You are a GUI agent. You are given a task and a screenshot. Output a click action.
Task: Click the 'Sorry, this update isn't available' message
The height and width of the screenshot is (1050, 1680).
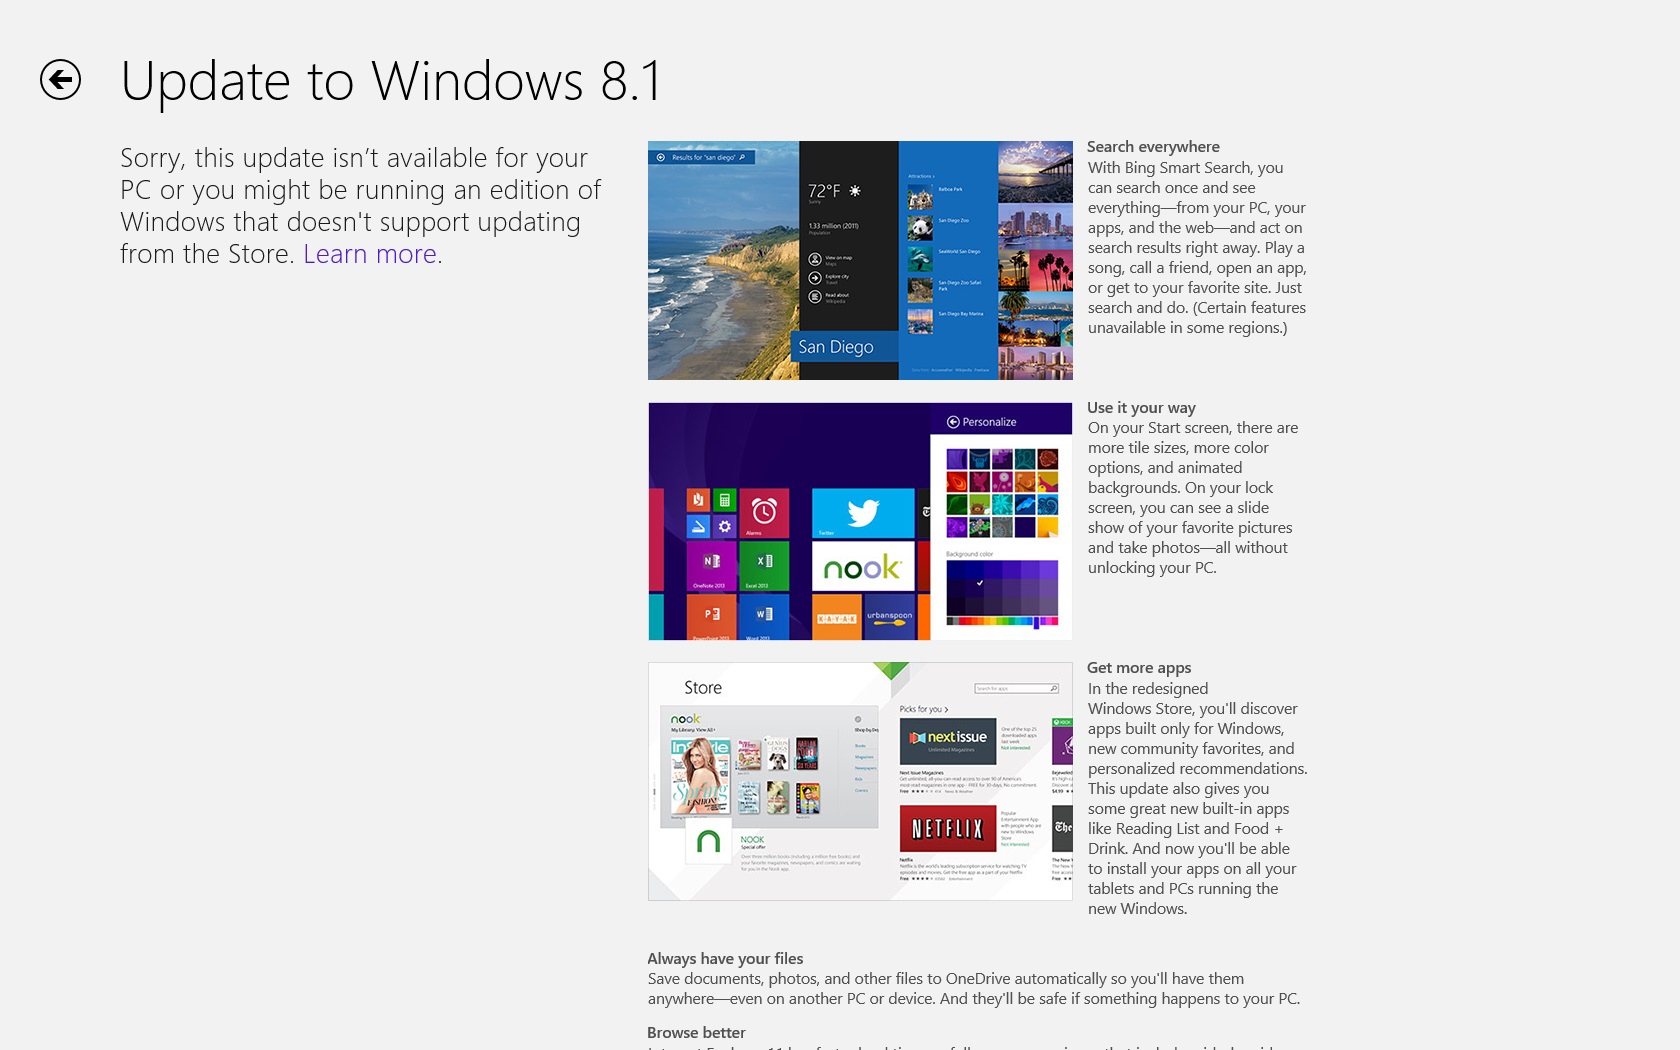point(361,206)
